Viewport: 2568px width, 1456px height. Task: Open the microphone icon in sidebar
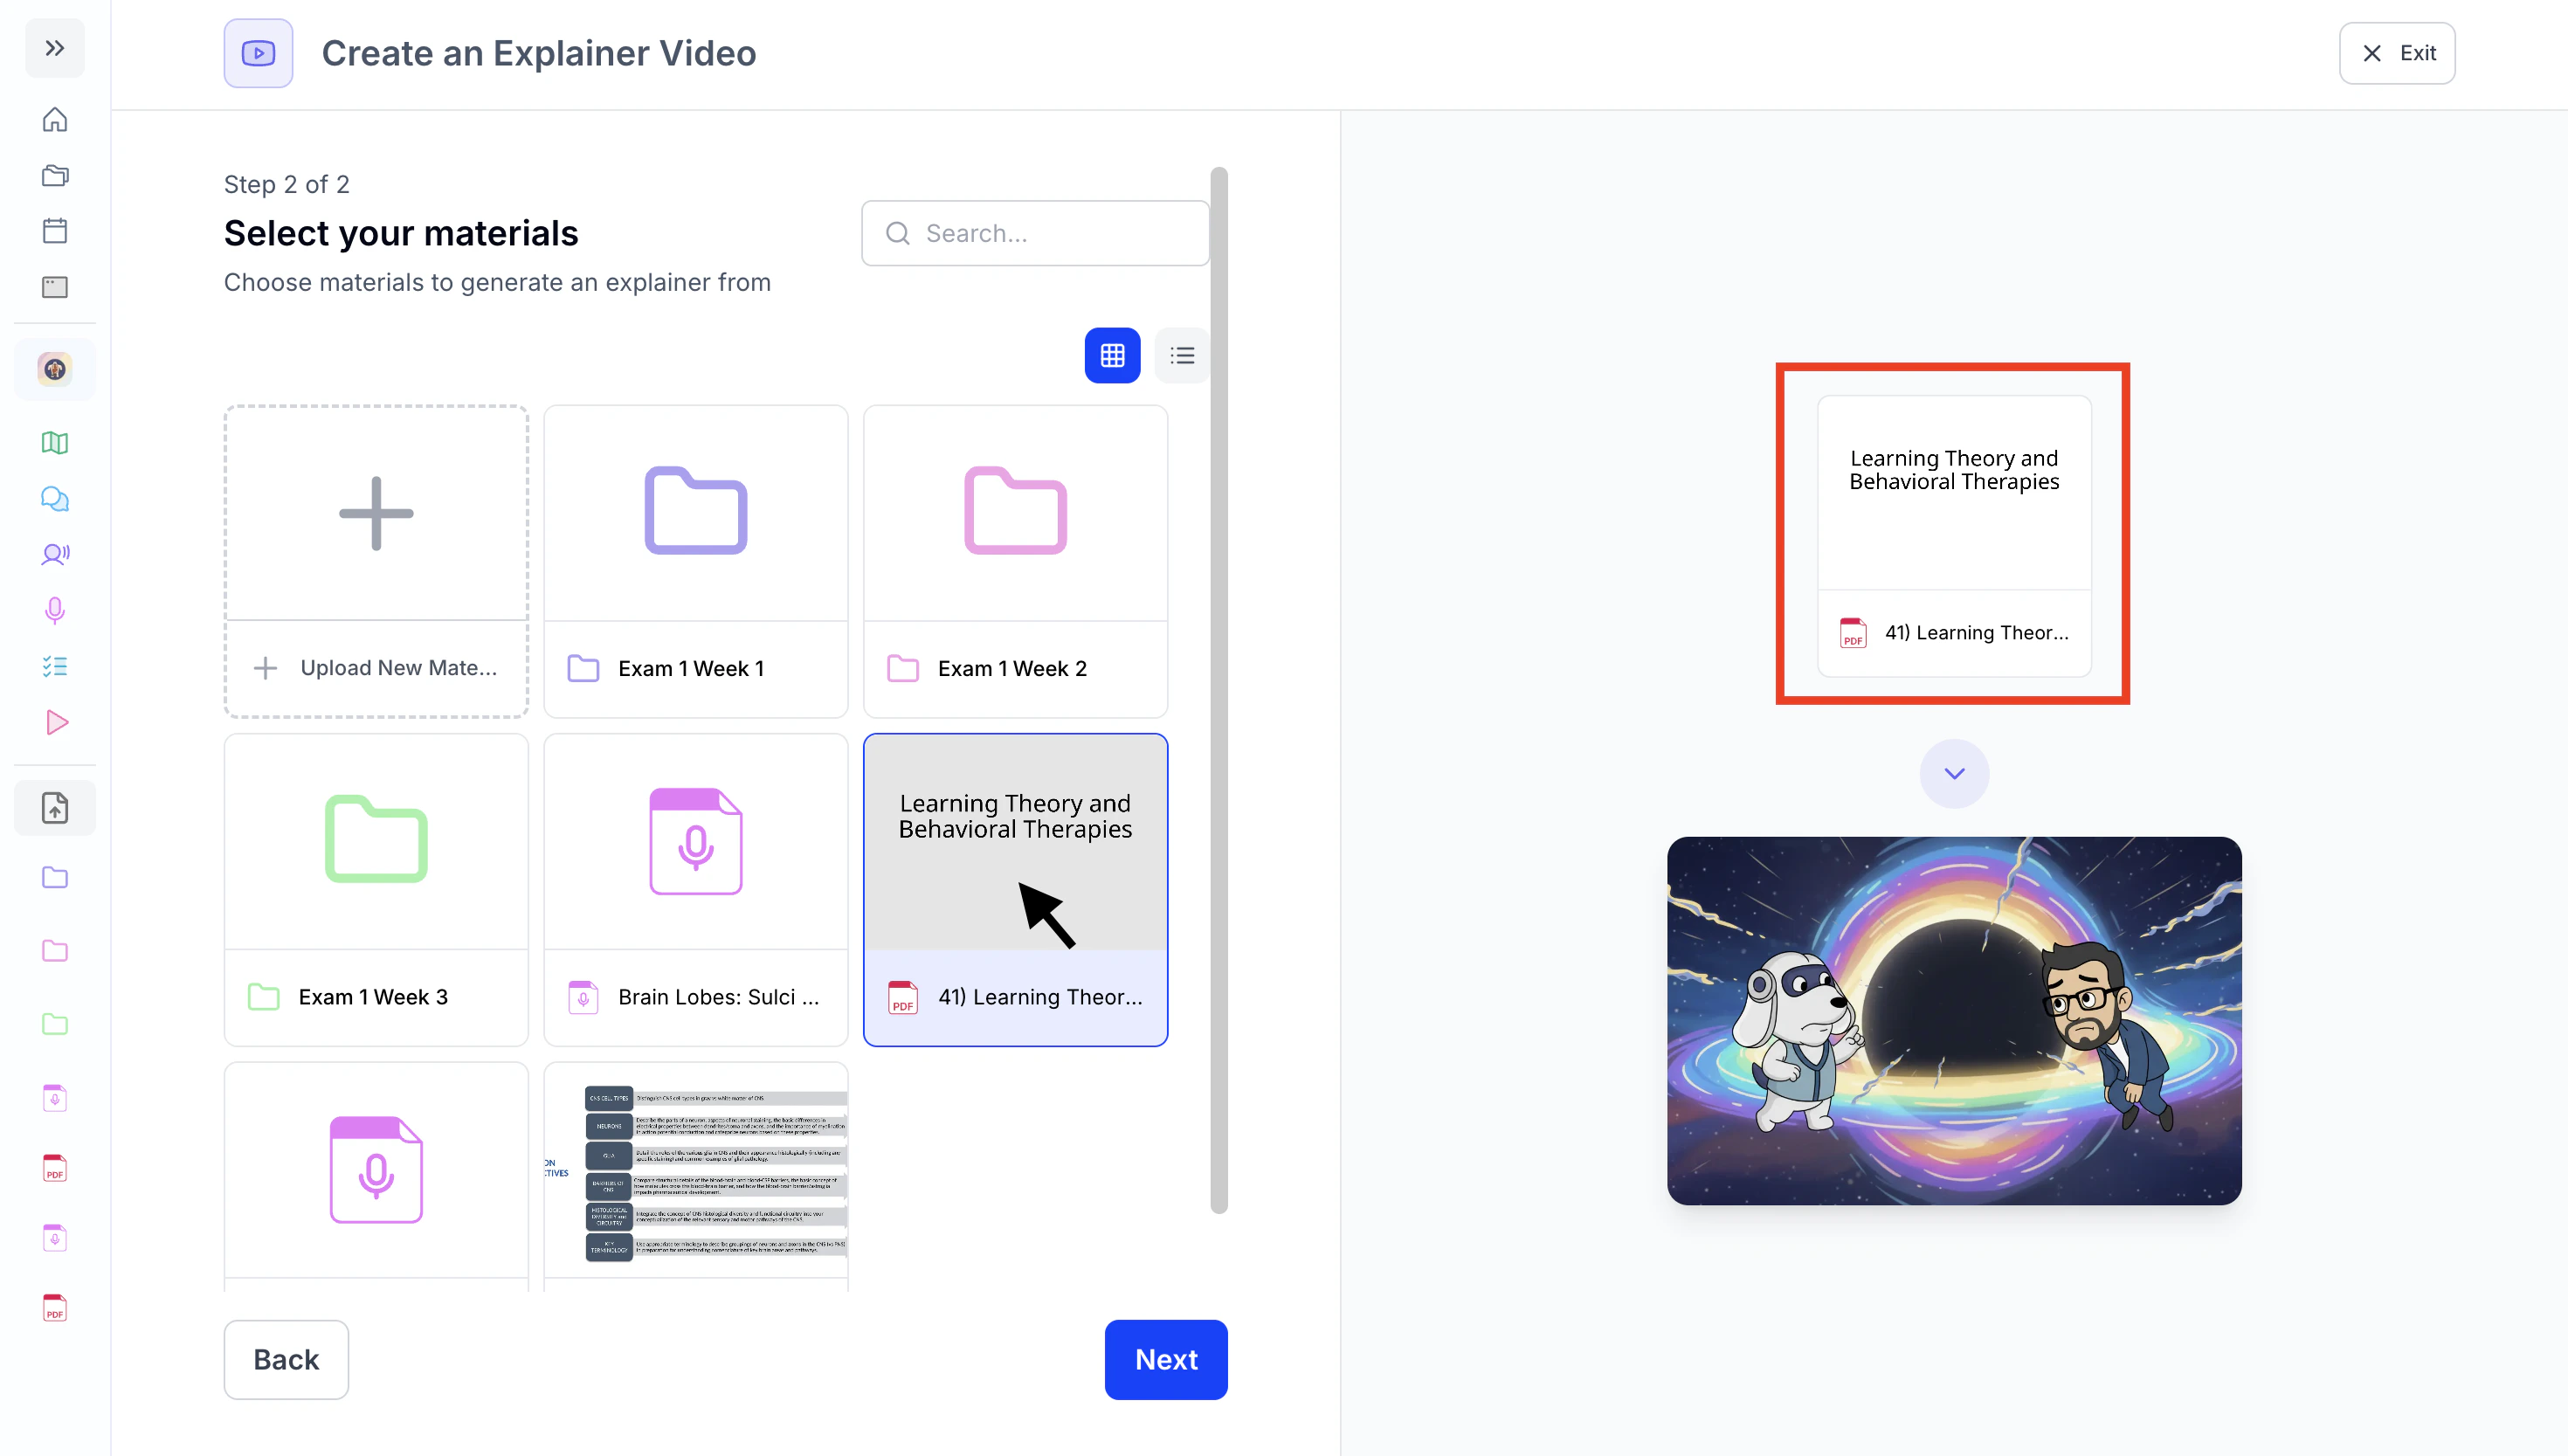[55, 610]
